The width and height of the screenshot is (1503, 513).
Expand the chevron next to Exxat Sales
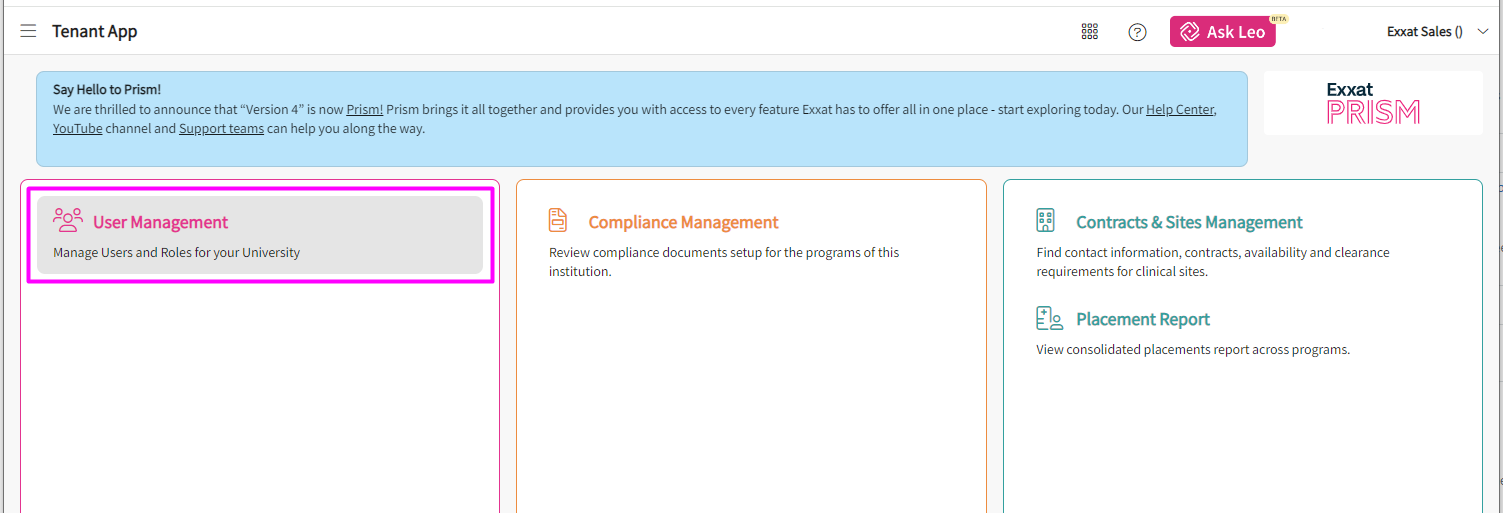(x=1482, y=32)
